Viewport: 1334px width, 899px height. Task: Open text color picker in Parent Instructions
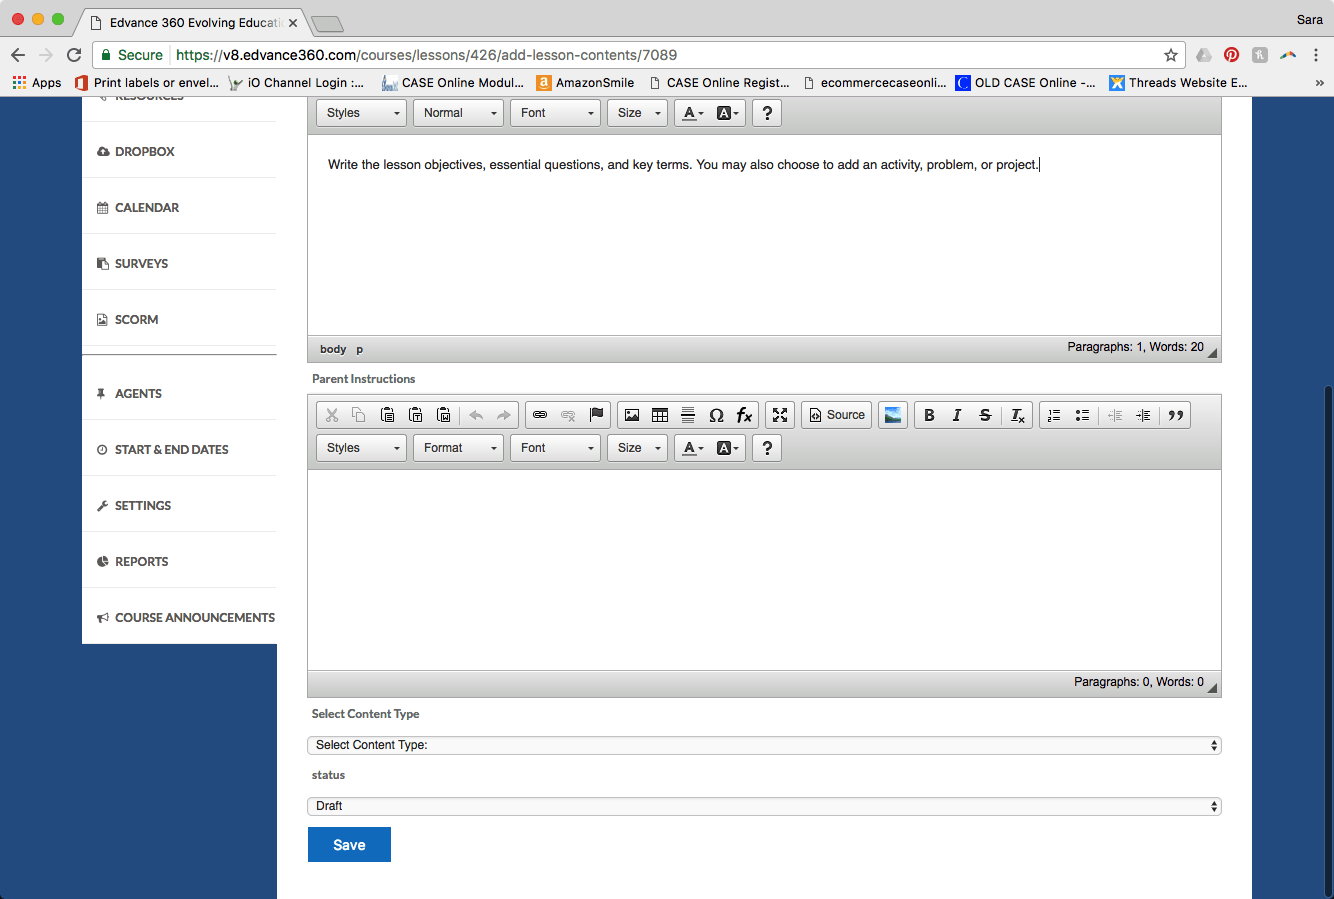click(693, 448)
